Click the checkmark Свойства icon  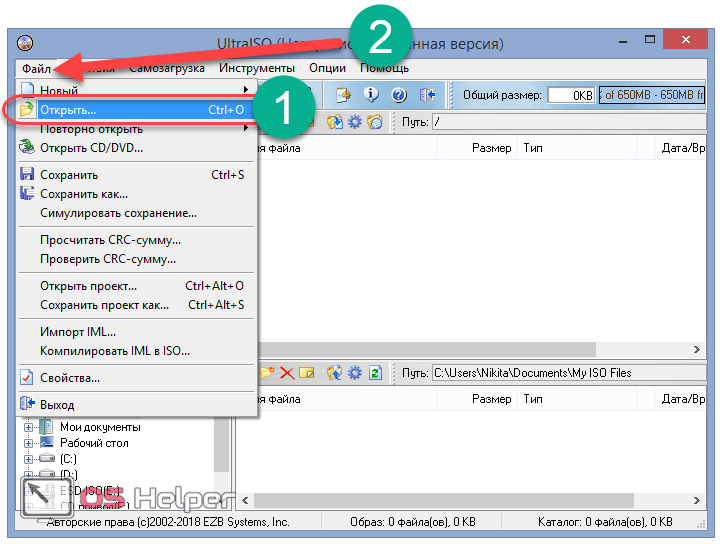point(27,378)
